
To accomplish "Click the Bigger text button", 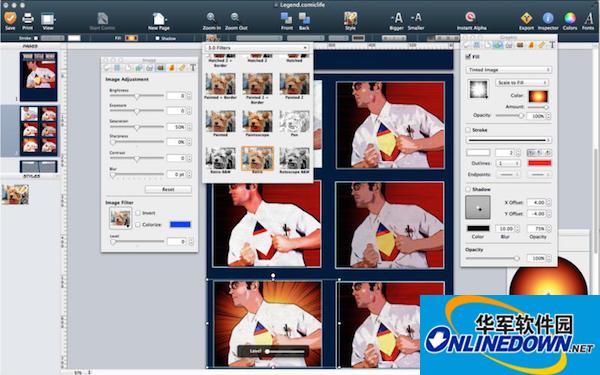I will 396,21.
